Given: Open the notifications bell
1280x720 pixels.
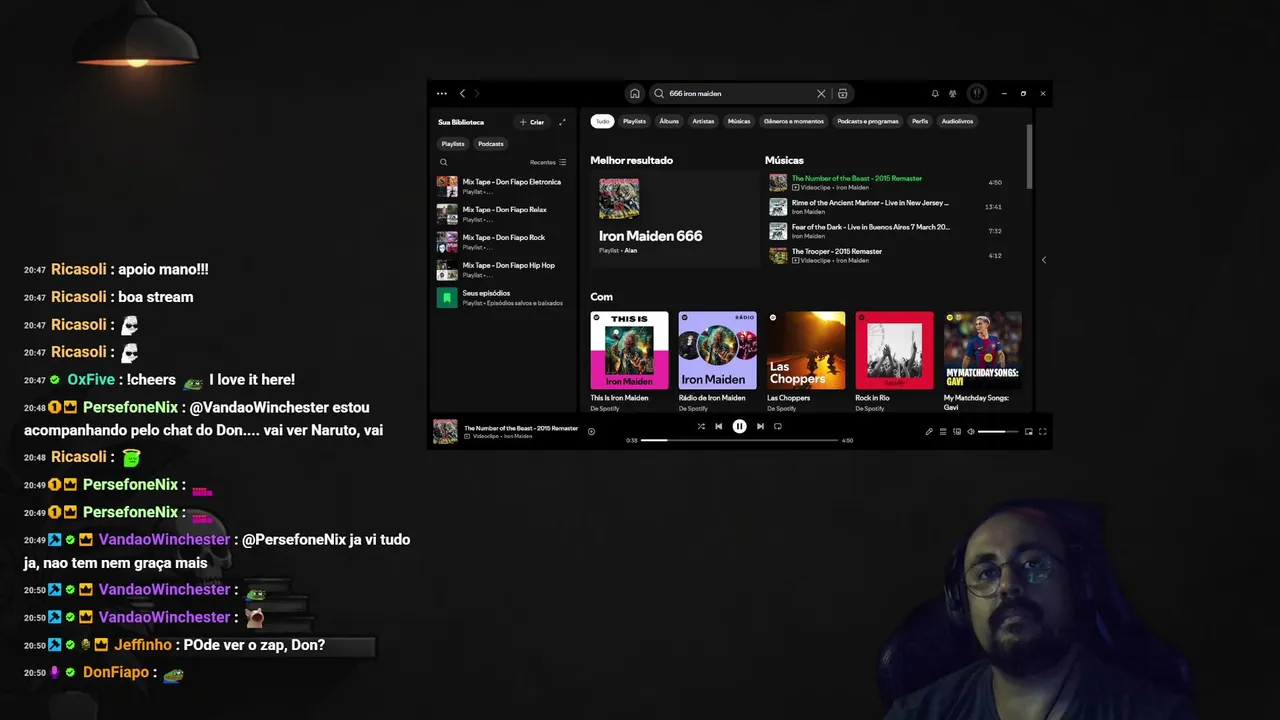Looking at the screenshot, I should click(x=935, y=93).
